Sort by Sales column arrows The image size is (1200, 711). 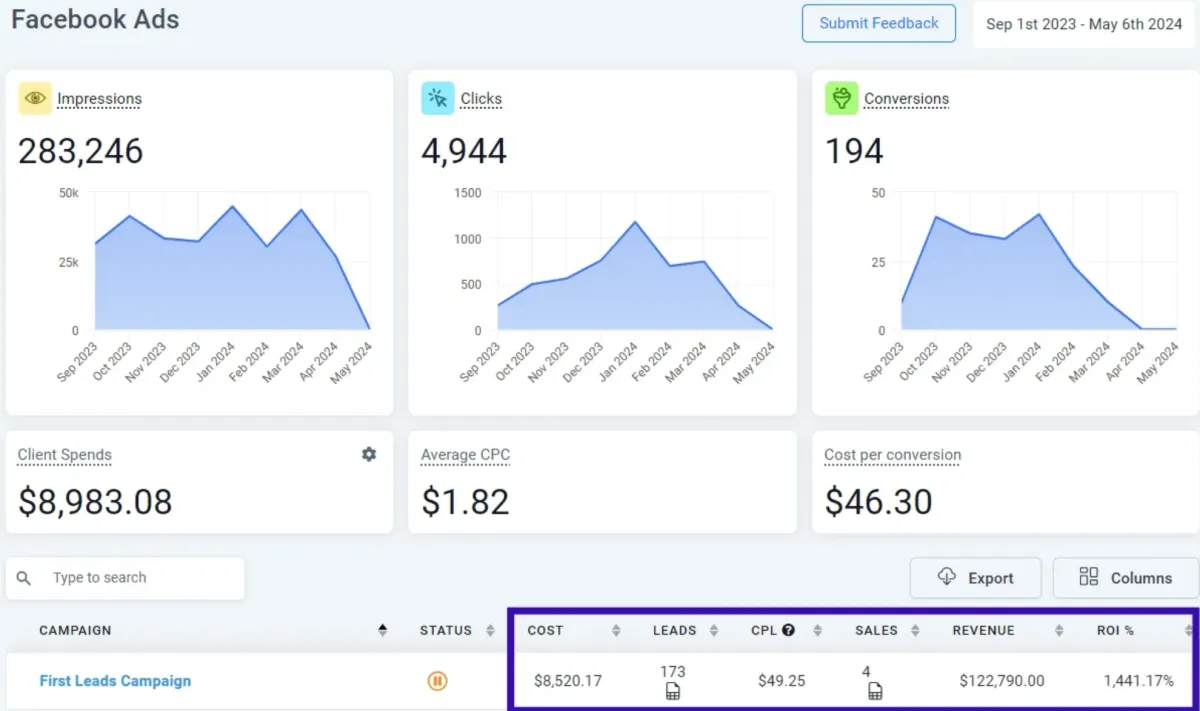pos(915,630)
